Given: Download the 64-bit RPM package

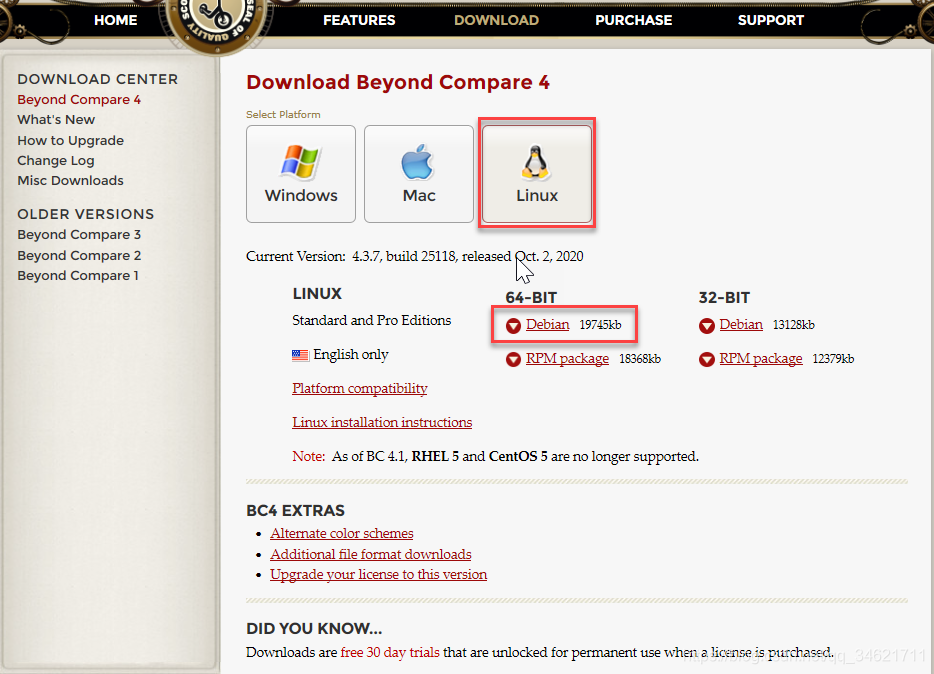Looking at the screenshot, I should [567, 358].
